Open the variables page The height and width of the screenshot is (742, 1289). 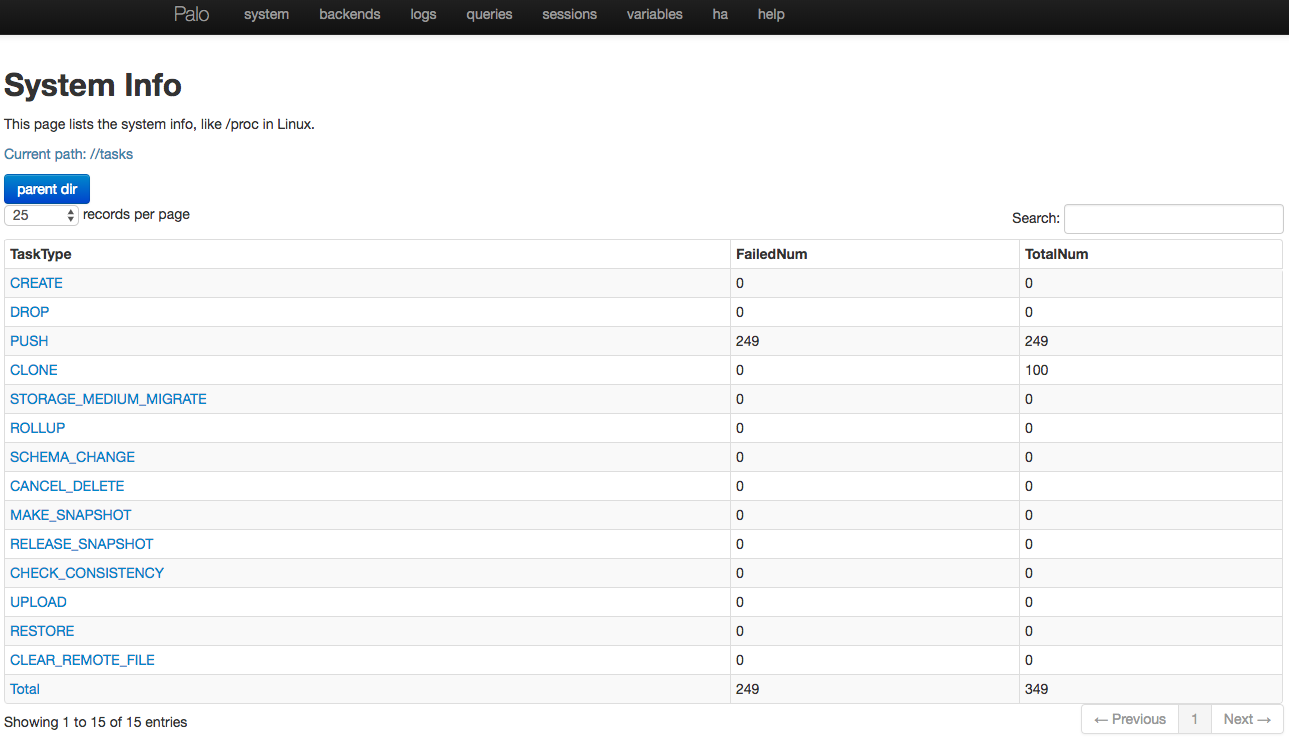[655, 15]
